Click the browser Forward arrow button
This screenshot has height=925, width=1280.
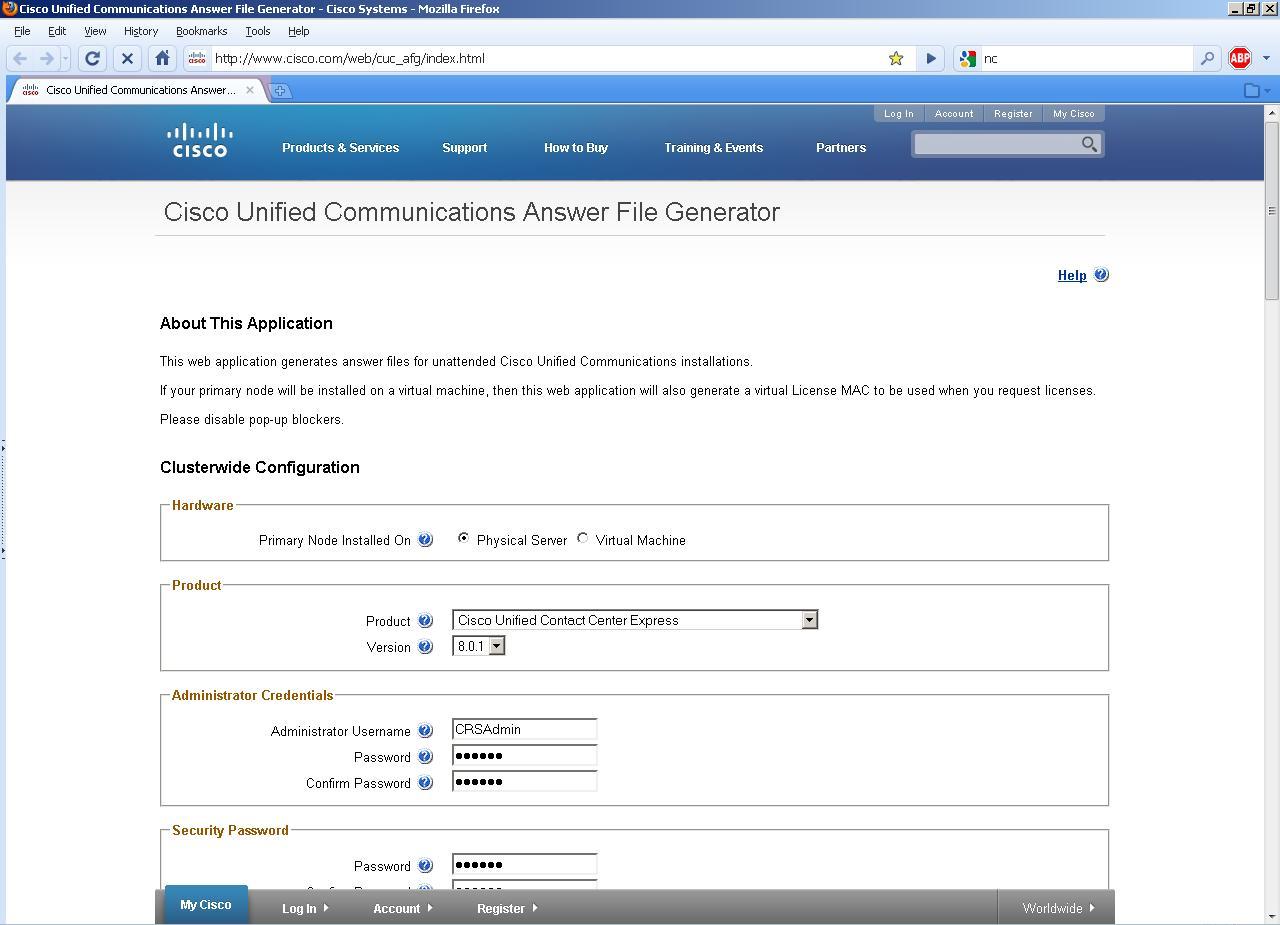point(46,58)
